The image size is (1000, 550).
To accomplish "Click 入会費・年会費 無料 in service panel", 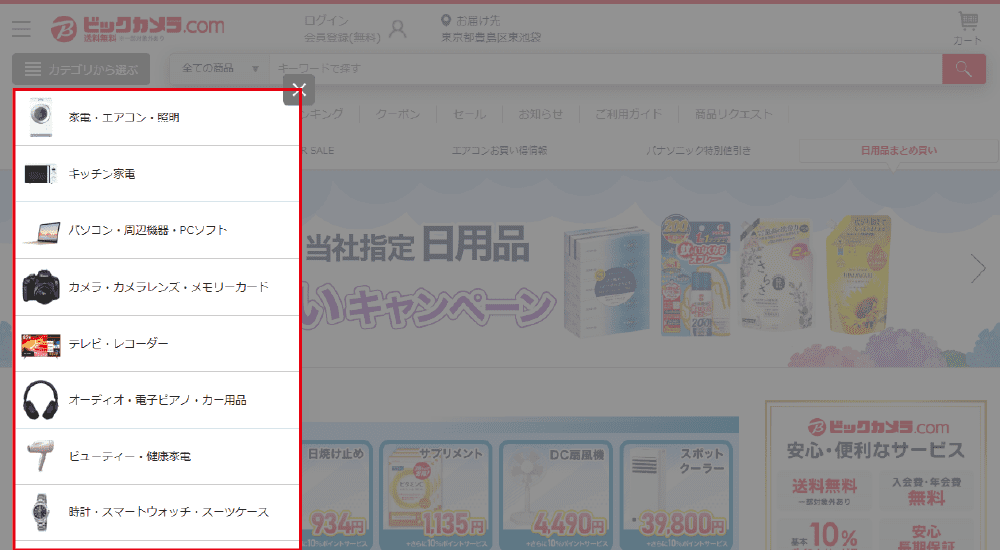I will [x=926, y=490].
